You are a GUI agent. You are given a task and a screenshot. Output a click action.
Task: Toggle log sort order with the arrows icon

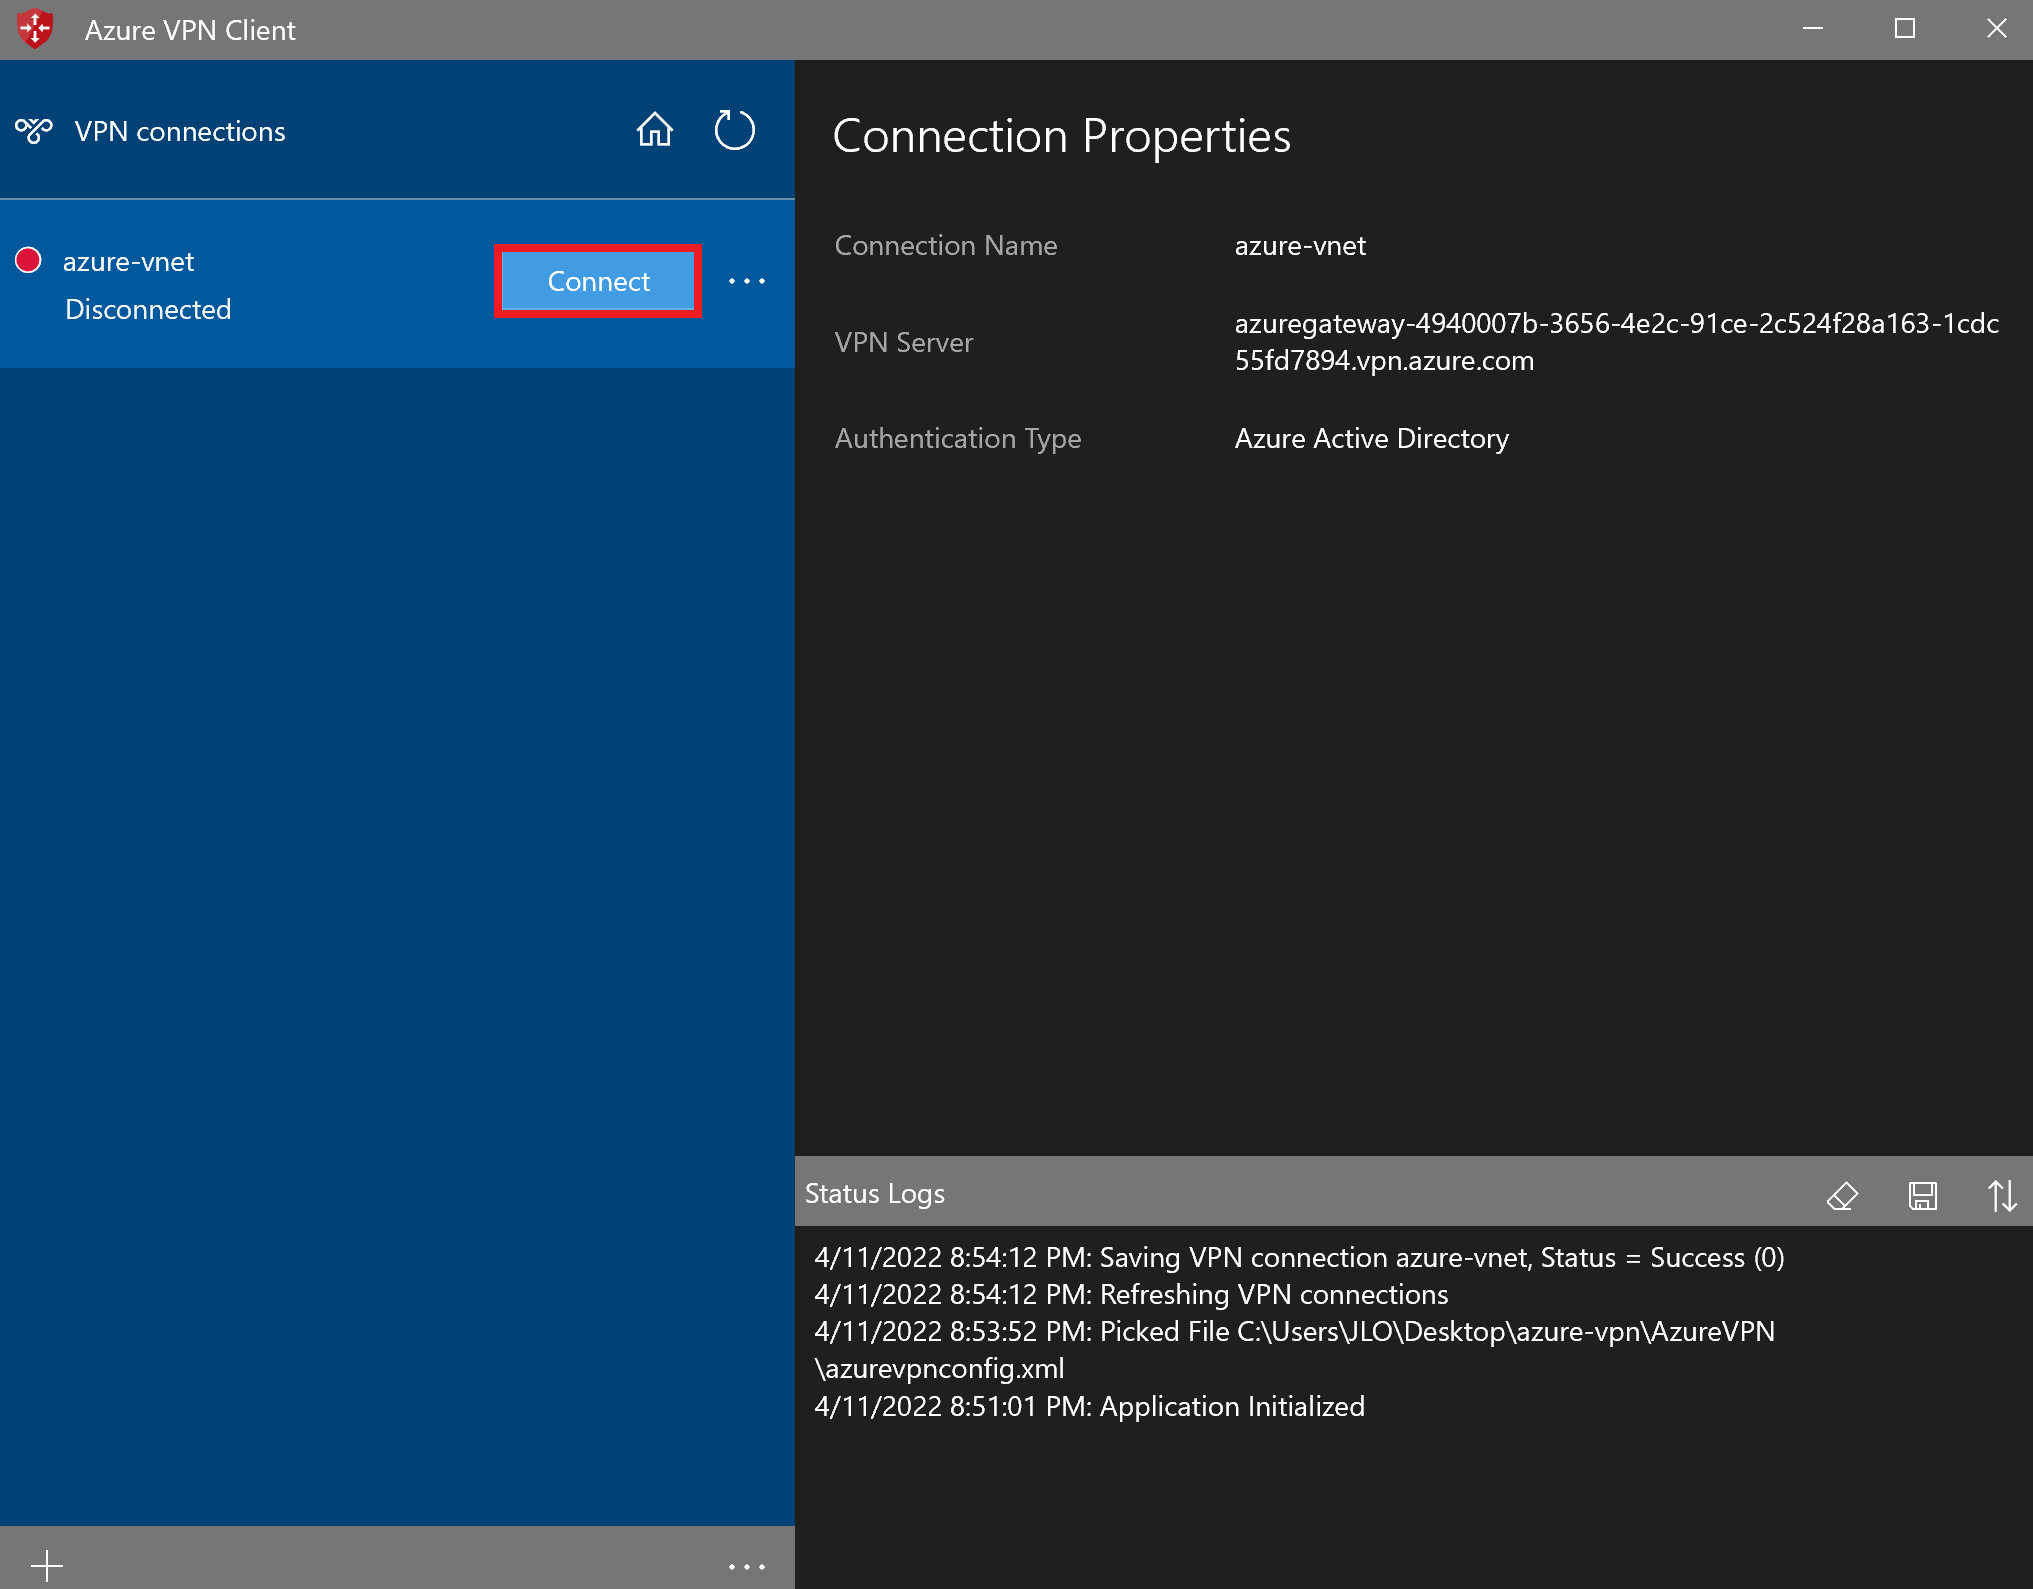2002,1195
